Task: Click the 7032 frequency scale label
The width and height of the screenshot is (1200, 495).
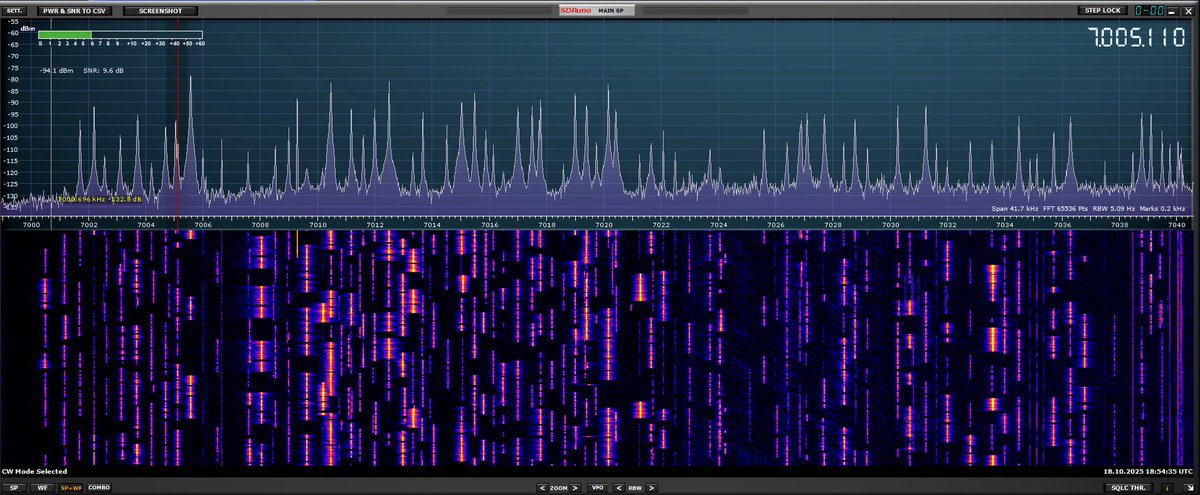Action: click(x=948, y=225)
